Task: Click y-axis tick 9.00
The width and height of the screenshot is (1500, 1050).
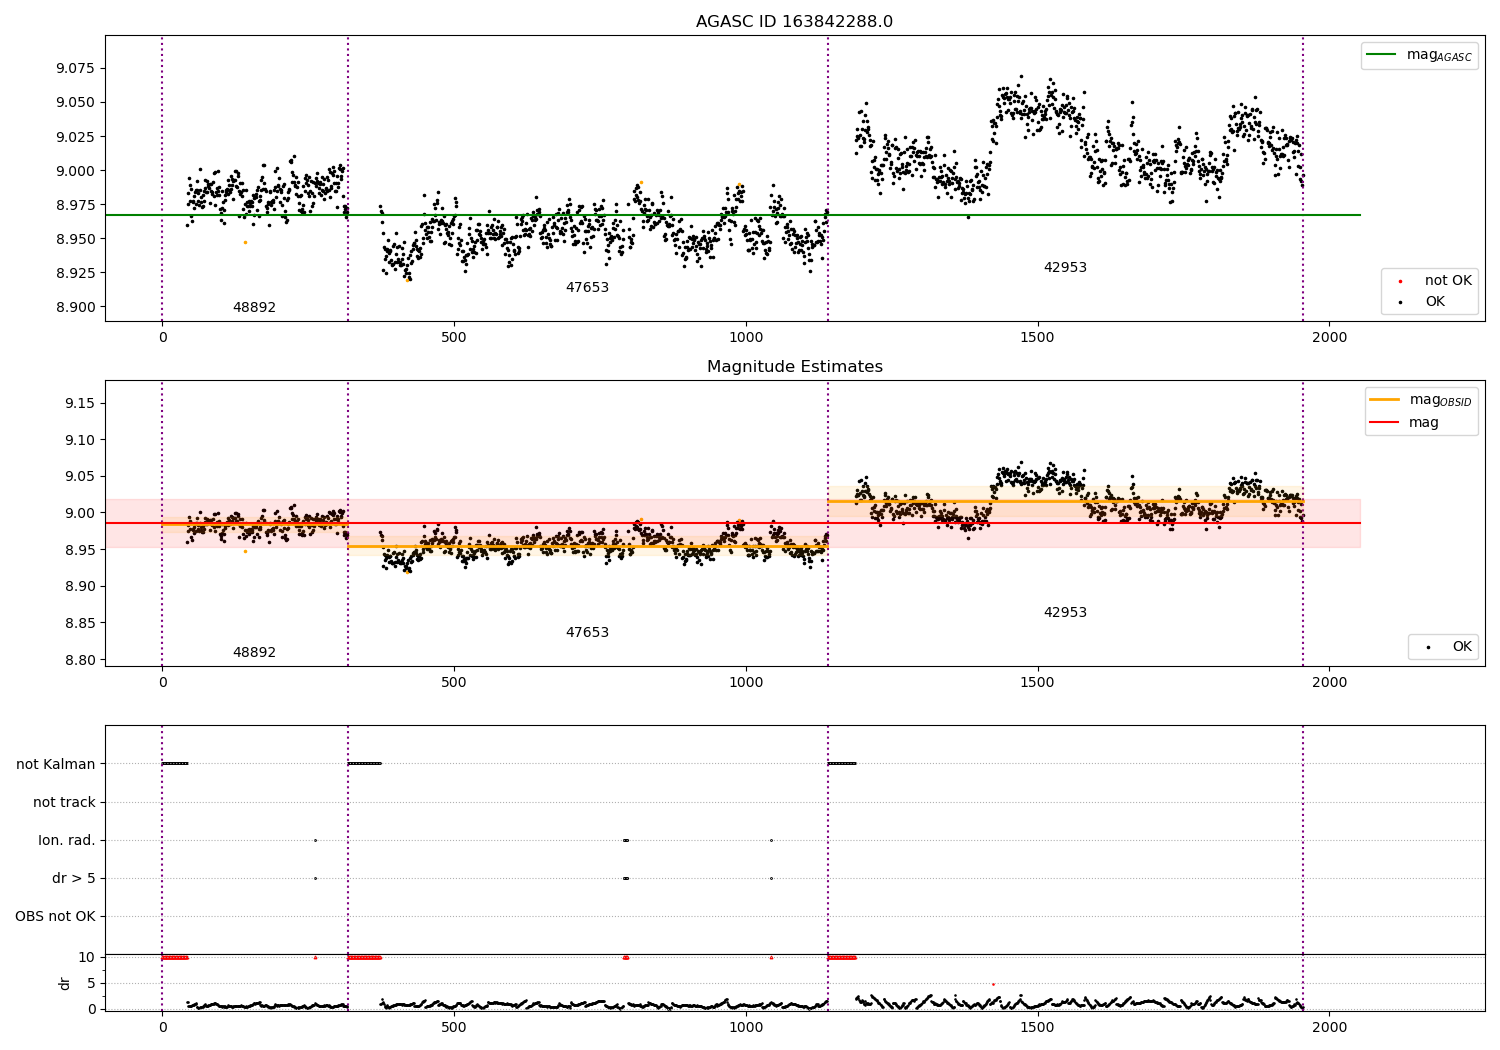Action: point(80,514)
